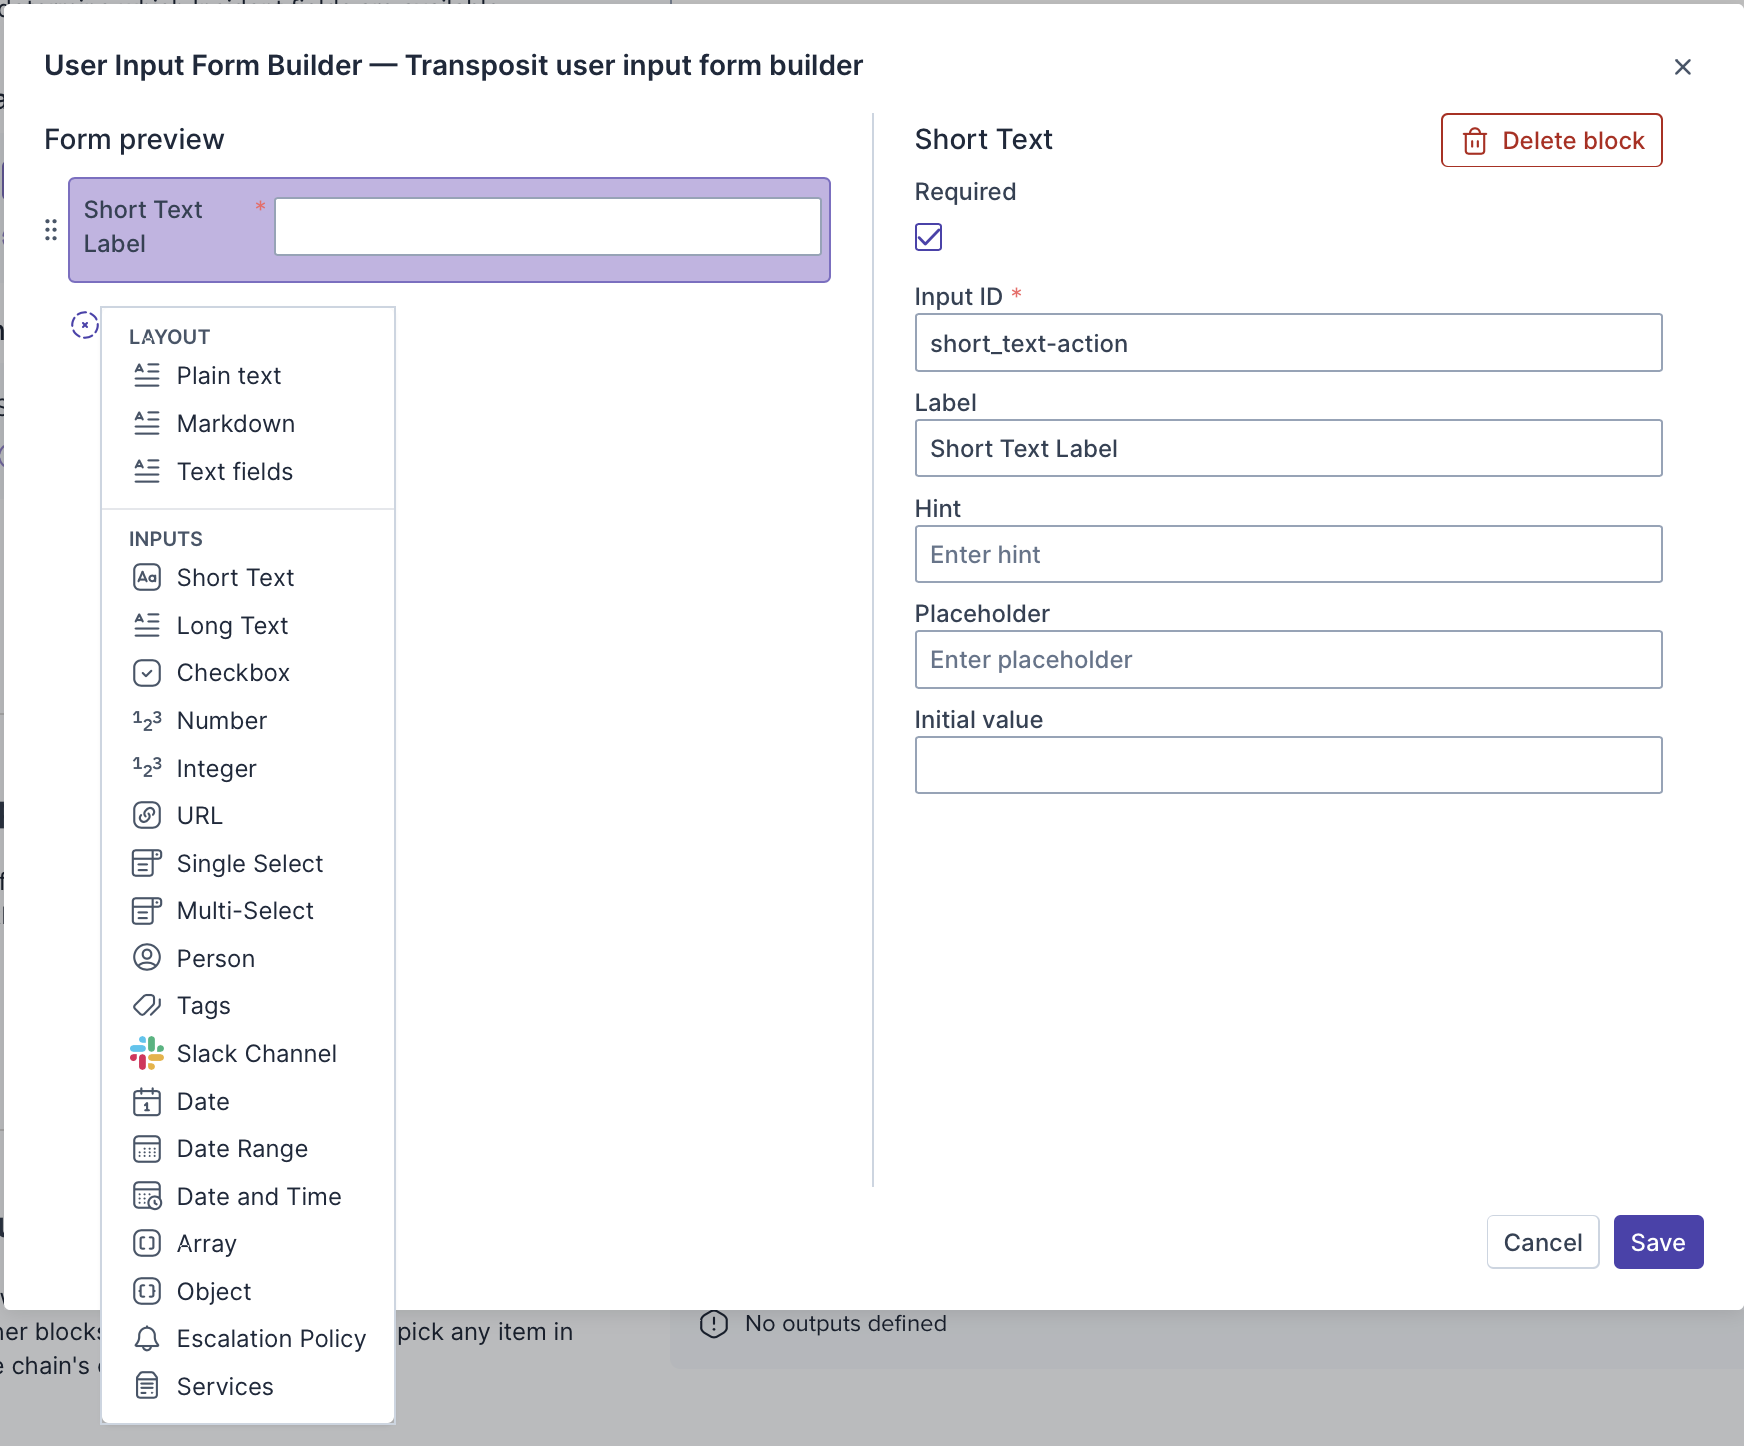Insert a Checkbox input block
Viewport: 1744px width, 1446px height.
233,672
